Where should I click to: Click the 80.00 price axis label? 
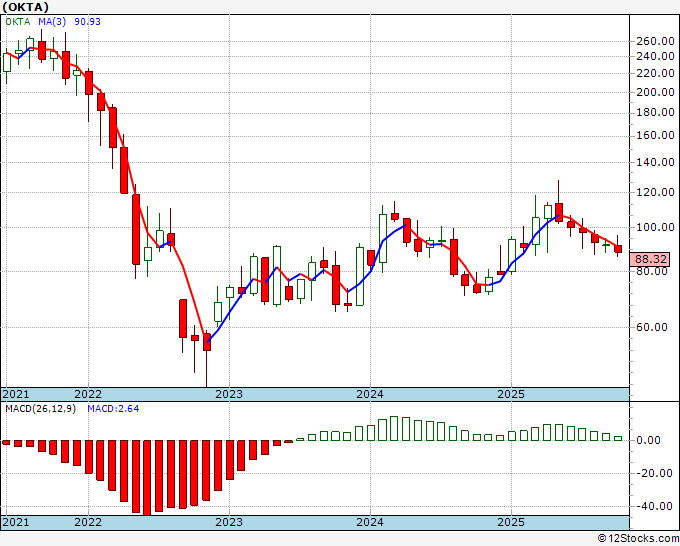652,271
